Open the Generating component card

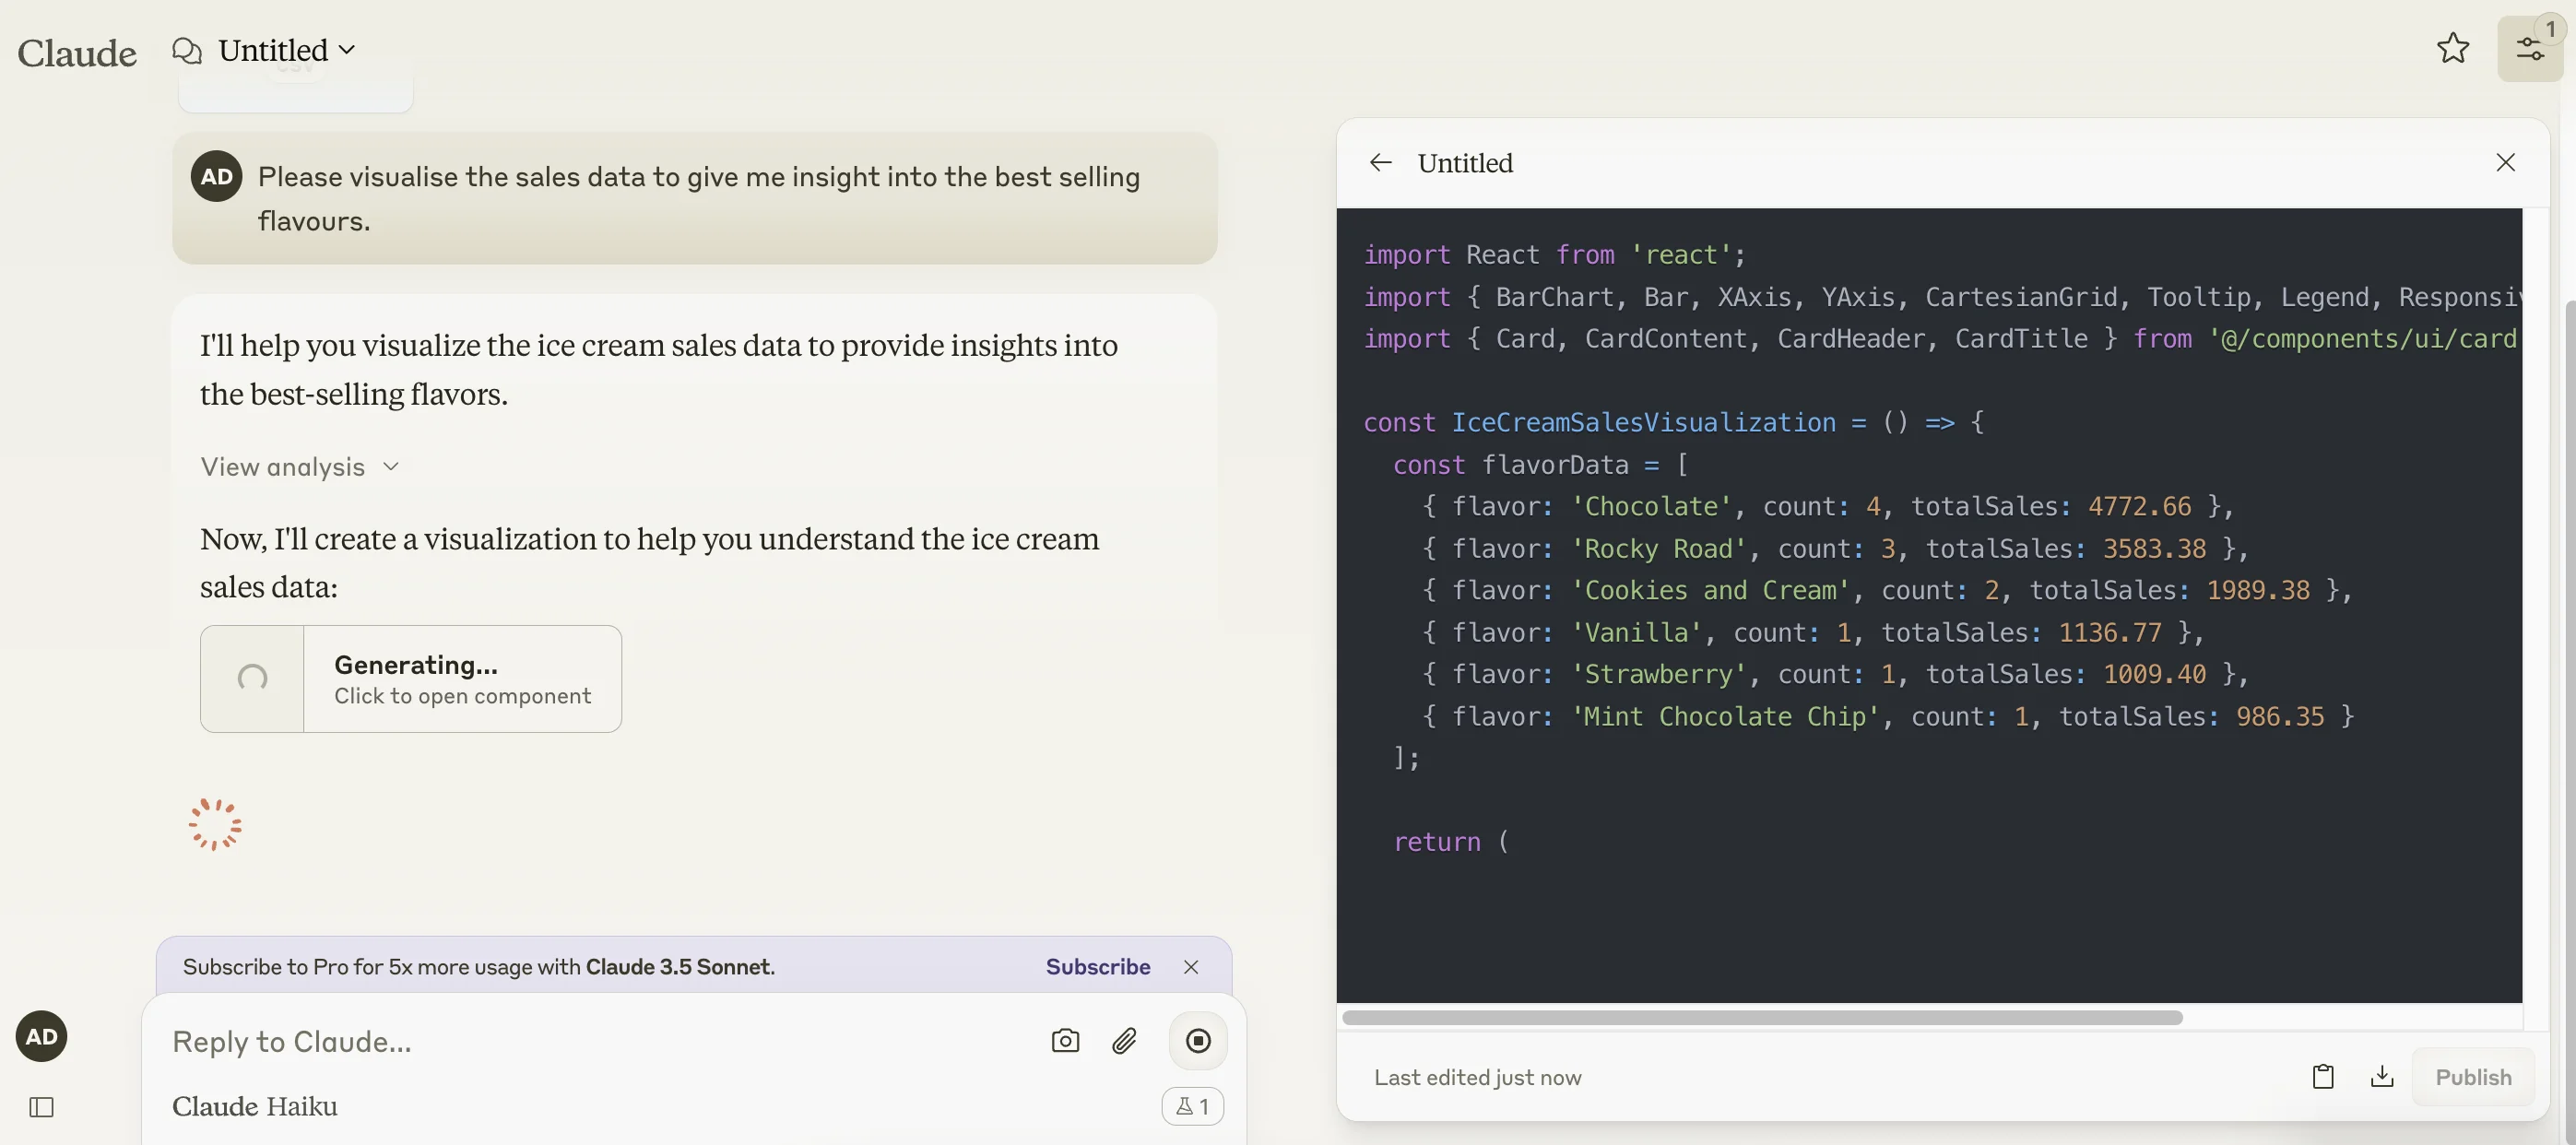pyautogui.click(x=410, y=679)
